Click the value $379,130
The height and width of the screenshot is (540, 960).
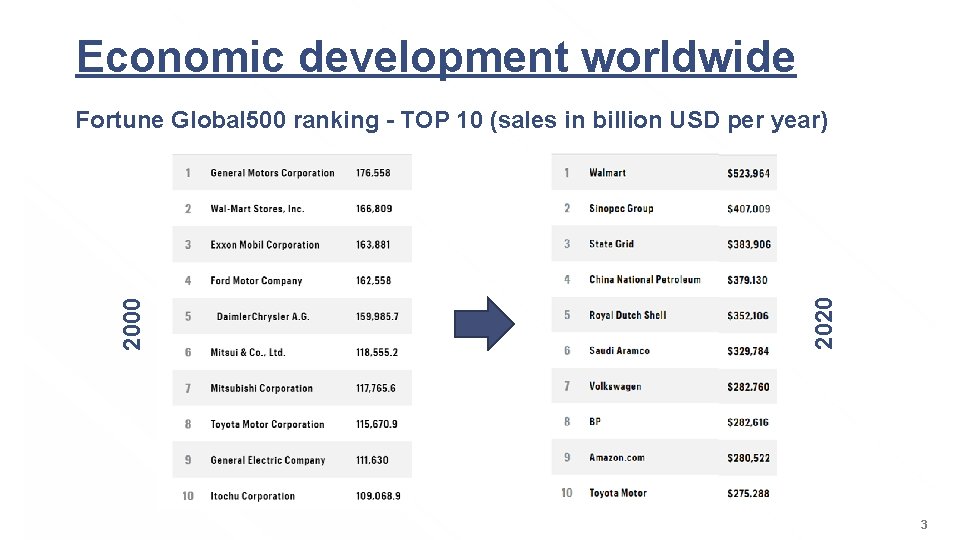point(747,280)
